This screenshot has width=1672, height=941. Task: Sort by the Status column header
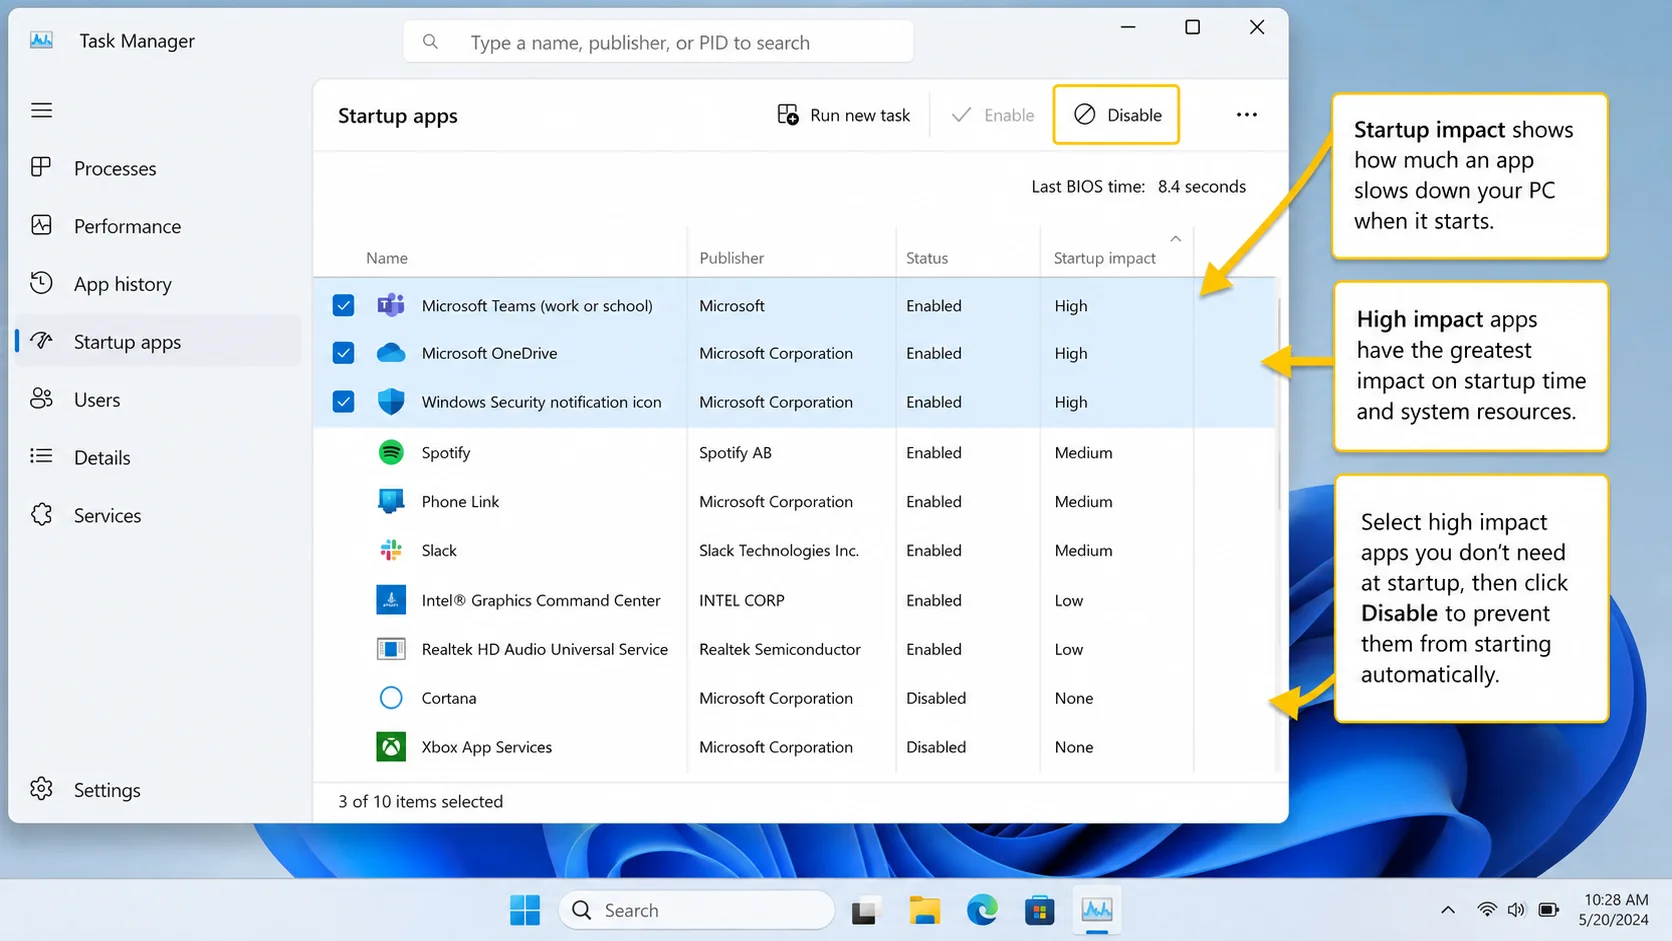(927, 258)
